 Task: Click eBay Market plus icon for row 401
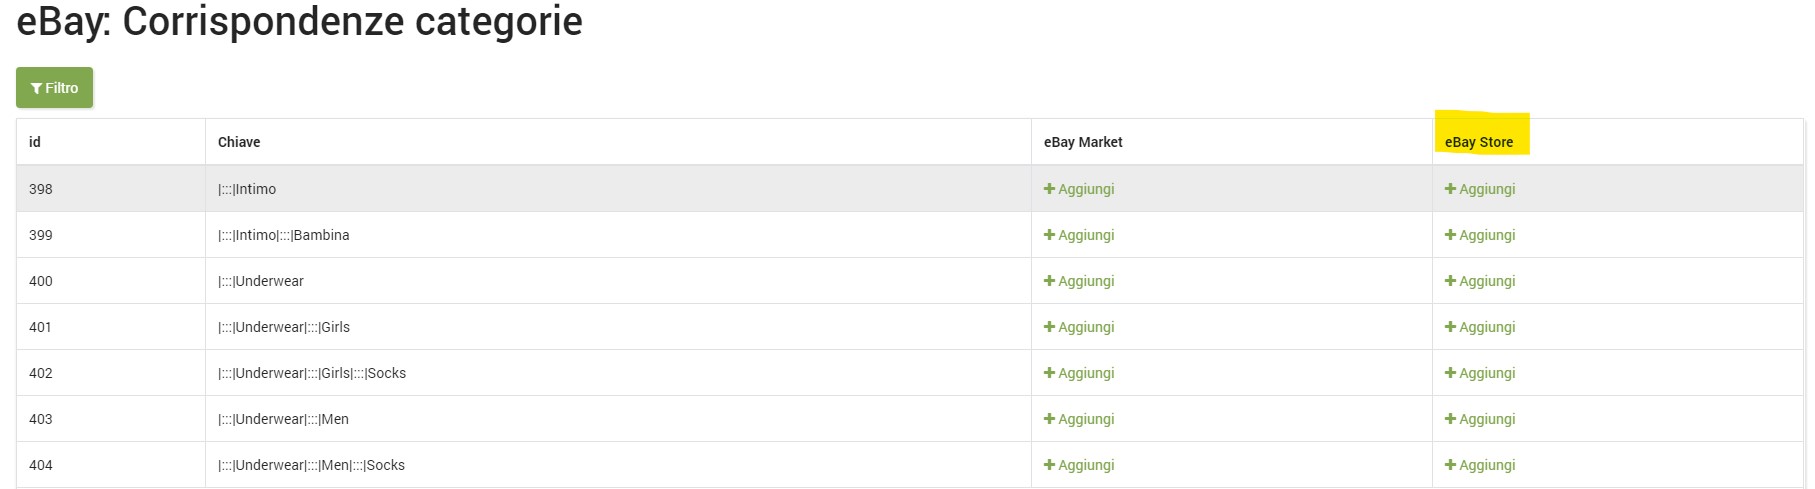[x=1049, y=327]
